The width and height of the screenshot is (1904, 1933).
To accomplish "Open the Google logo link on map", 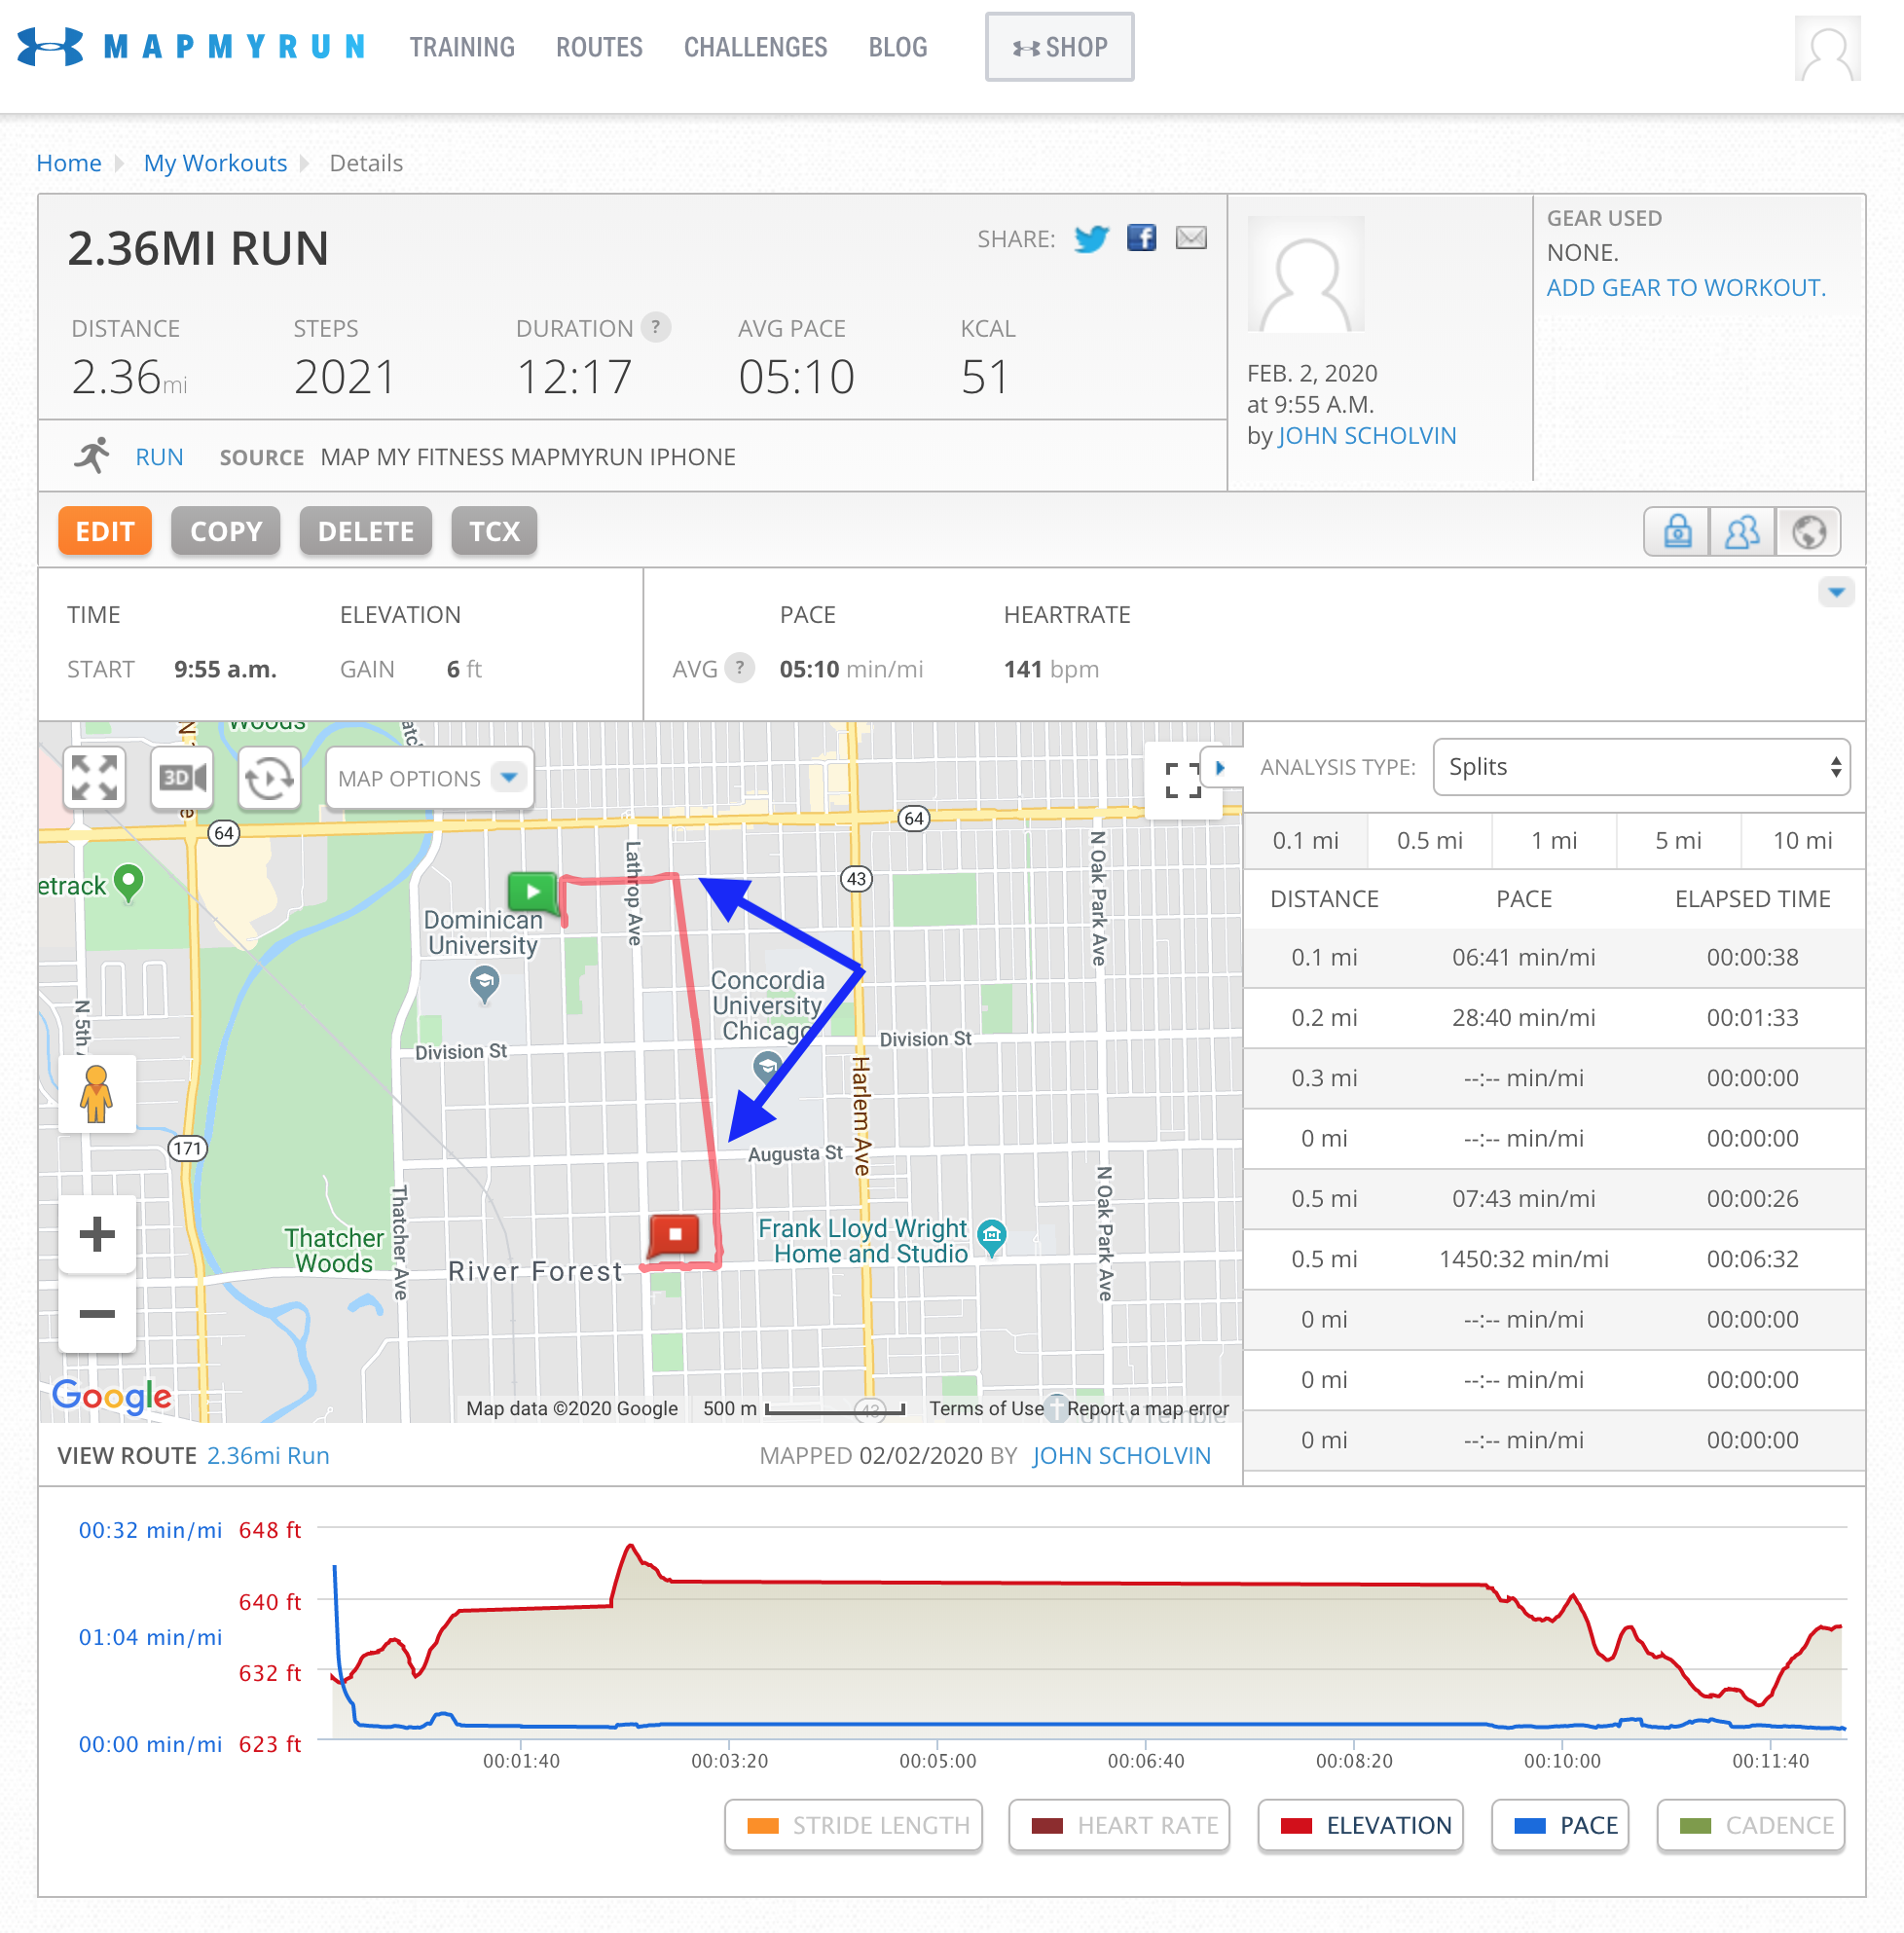I will coord(111,1395).
